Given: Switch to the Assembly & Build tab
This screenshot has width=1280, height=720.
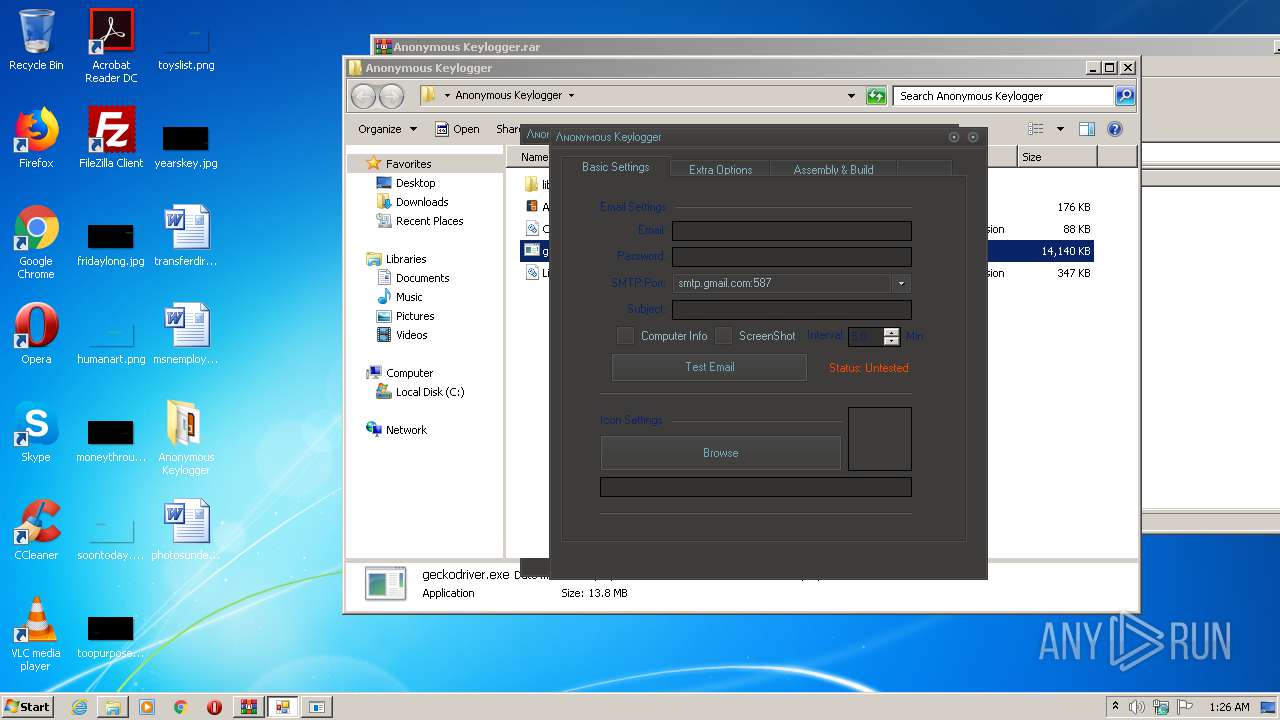Looking at the screenshot, I should tap(833, 170).
